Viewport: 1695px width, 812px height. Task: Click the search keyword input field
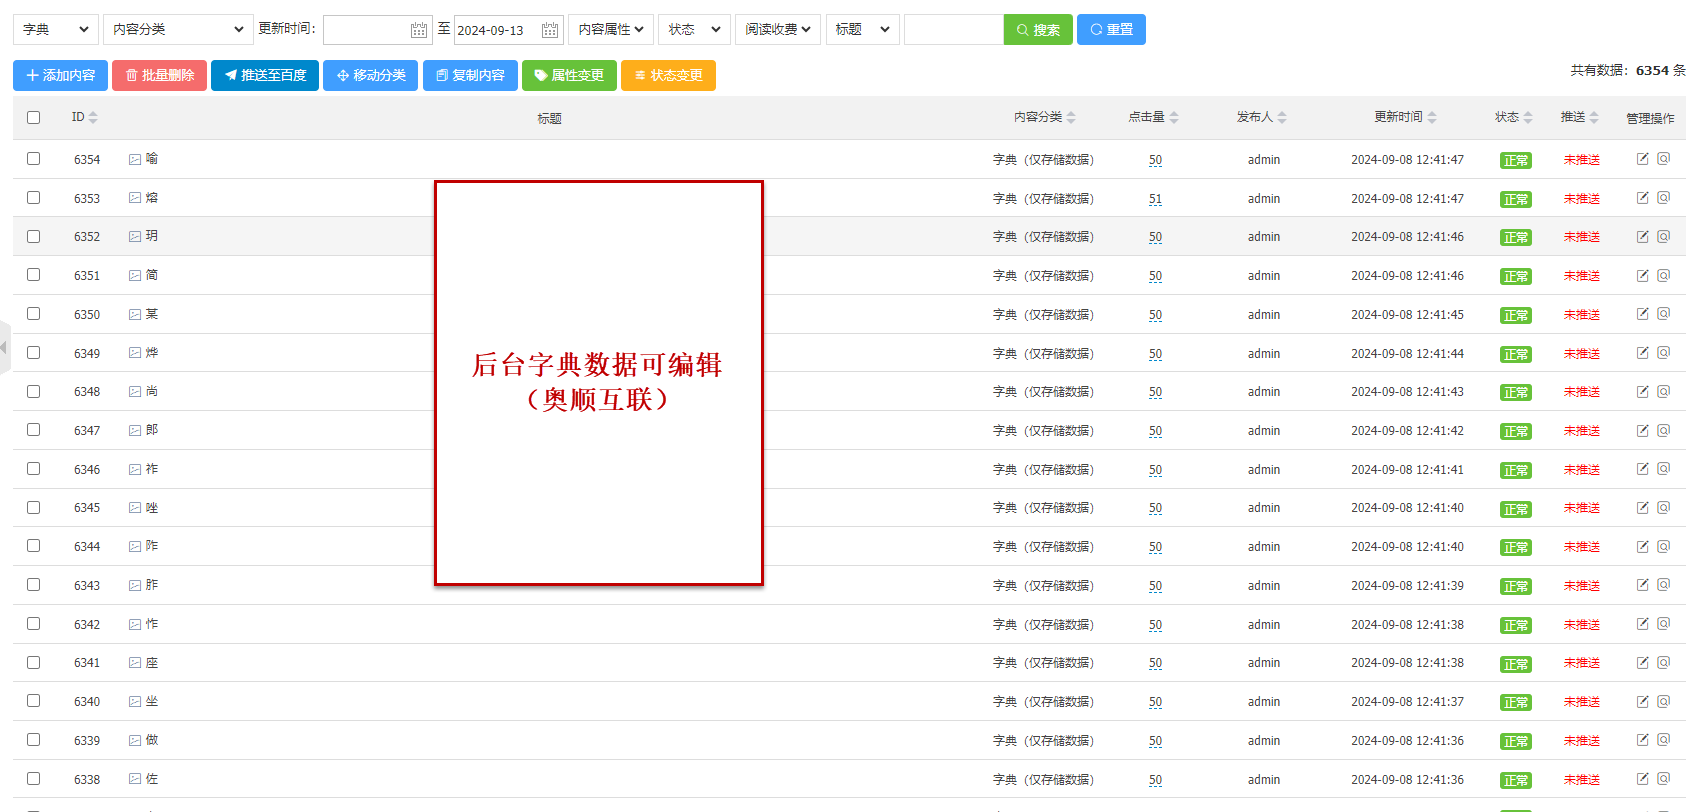953,30
